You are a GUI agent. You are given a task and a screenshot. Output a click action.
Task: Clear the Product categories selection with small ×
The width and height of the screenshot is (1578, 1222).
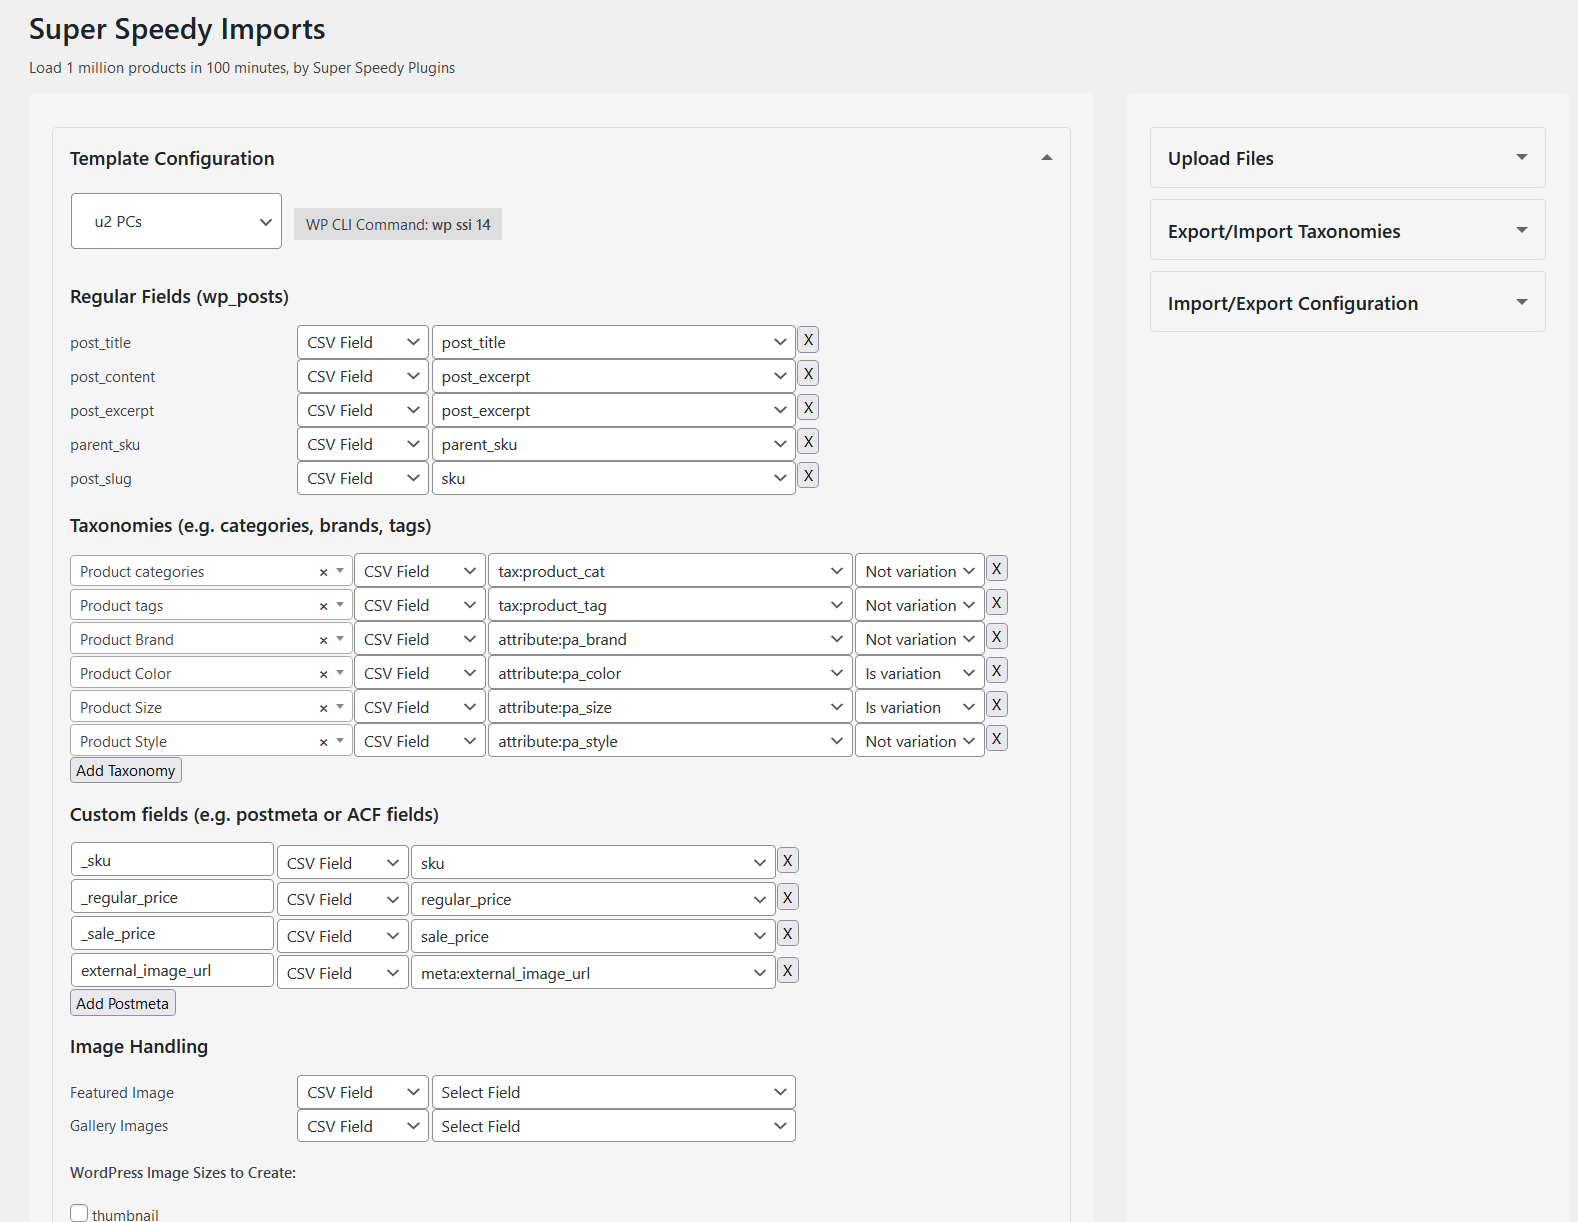(x=323, y=573)
